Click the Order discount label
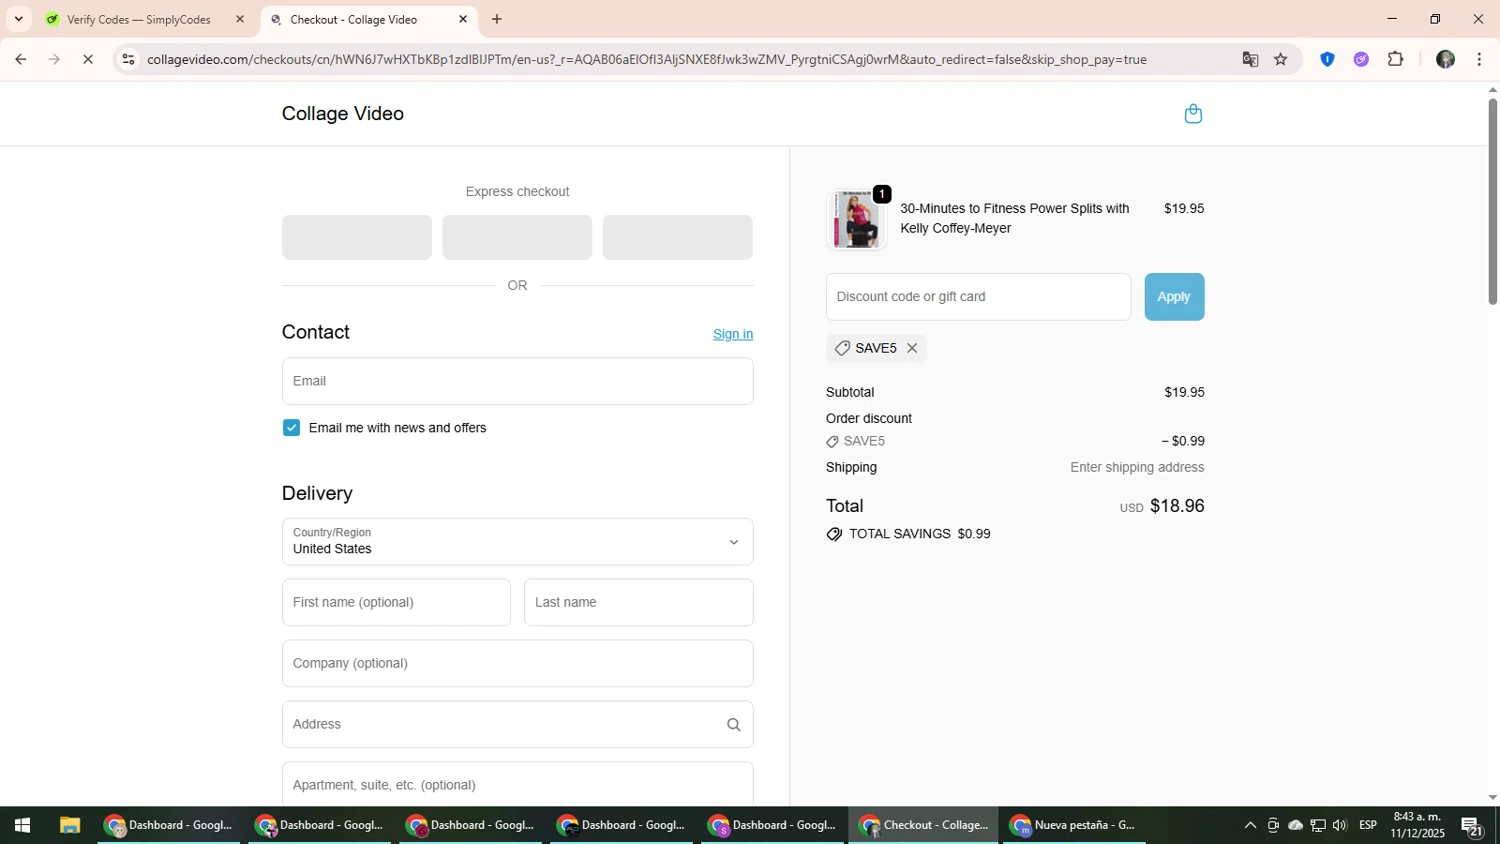Viewport: 1500px width, 844px height. click(x=869, y=419)
